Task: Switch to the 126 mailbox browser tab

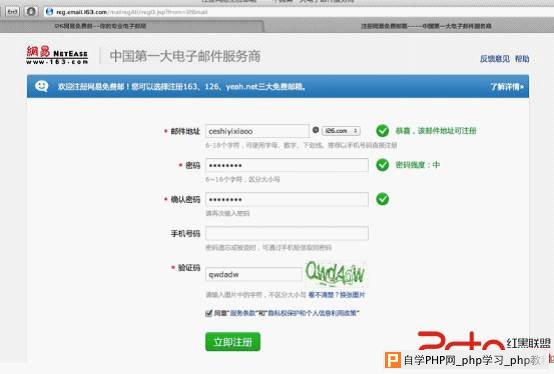Action: coord(100,26)
